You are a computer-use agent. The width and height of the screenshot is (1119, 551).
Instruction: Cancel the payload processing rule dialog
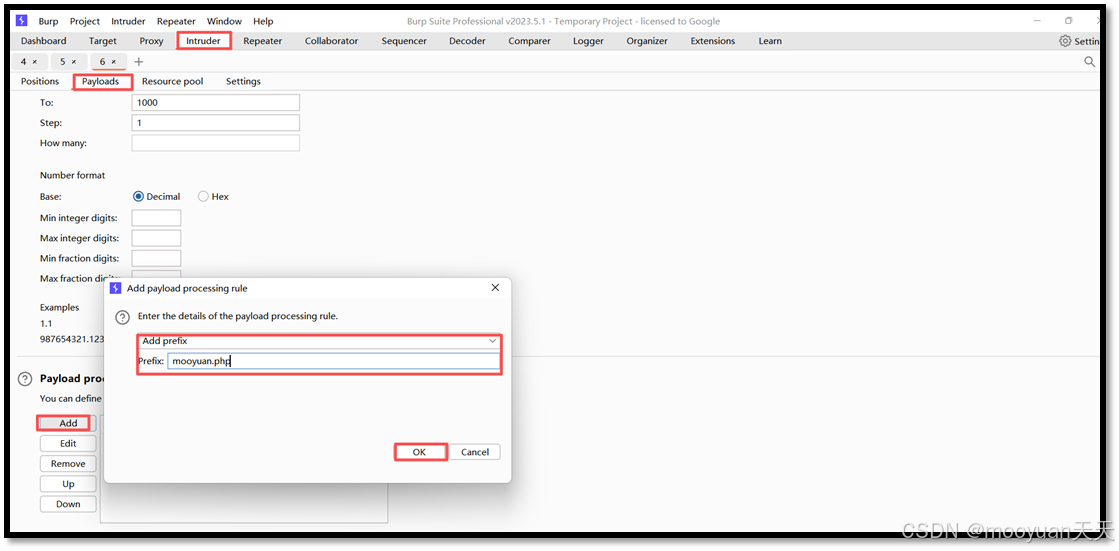tap(475, 452)
